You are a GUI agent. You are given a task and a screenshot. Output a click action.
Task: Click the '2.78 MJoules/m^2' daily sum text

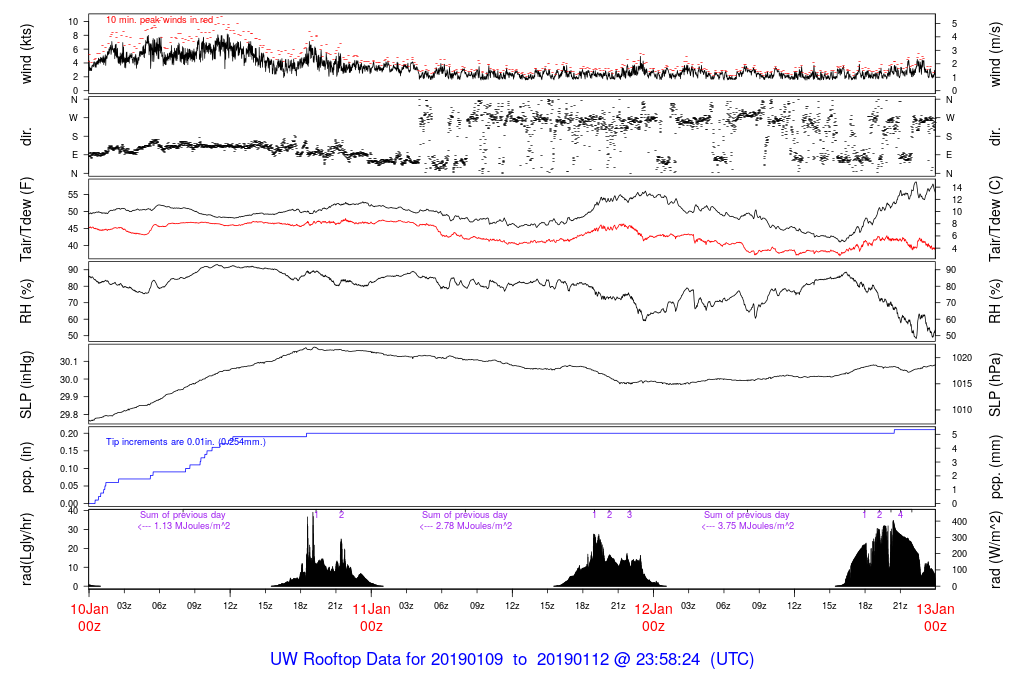point(473,526)
